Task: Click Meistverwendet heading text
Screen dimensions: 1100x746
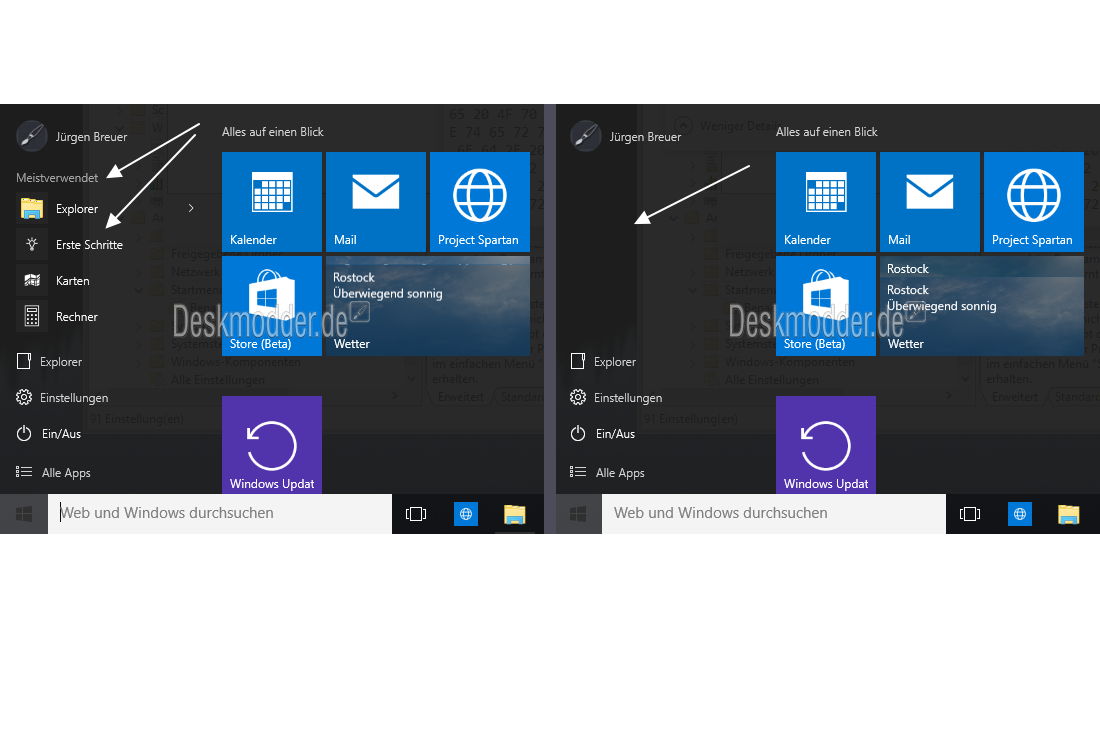Action: 57,178
